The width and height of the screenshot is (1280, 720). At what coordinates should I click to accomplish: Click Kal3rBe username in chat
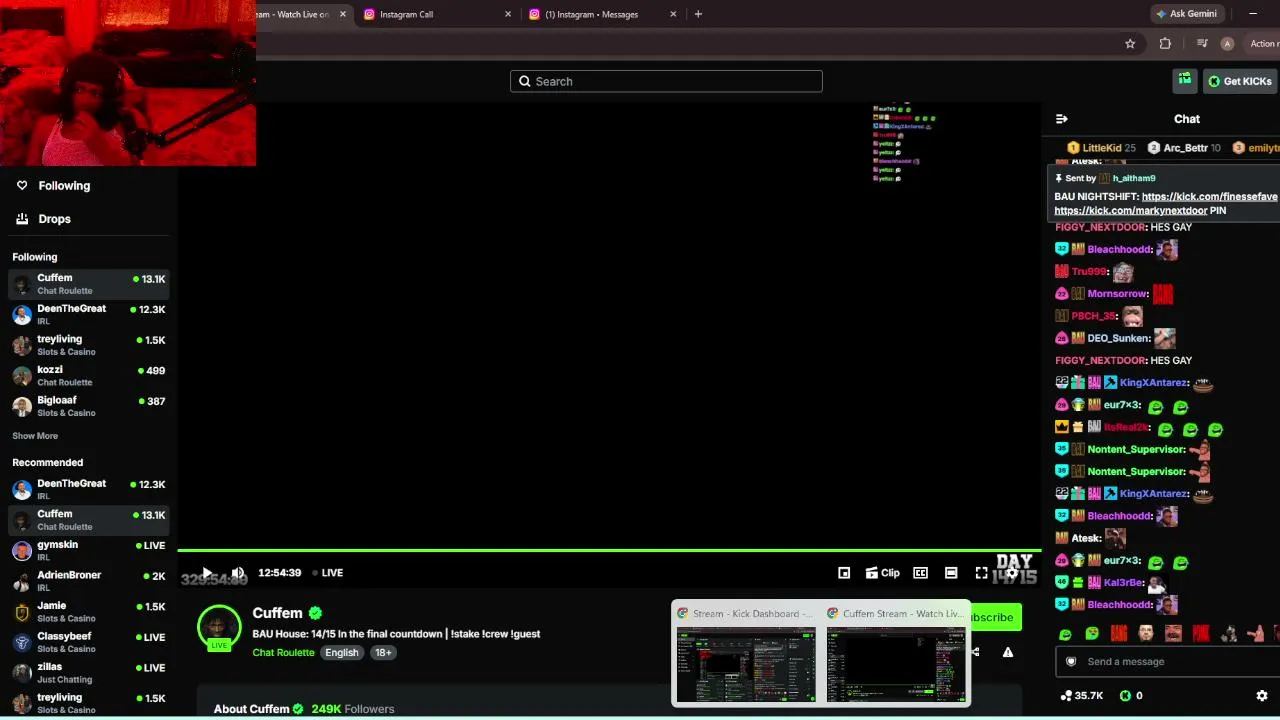click(1123, 582)
